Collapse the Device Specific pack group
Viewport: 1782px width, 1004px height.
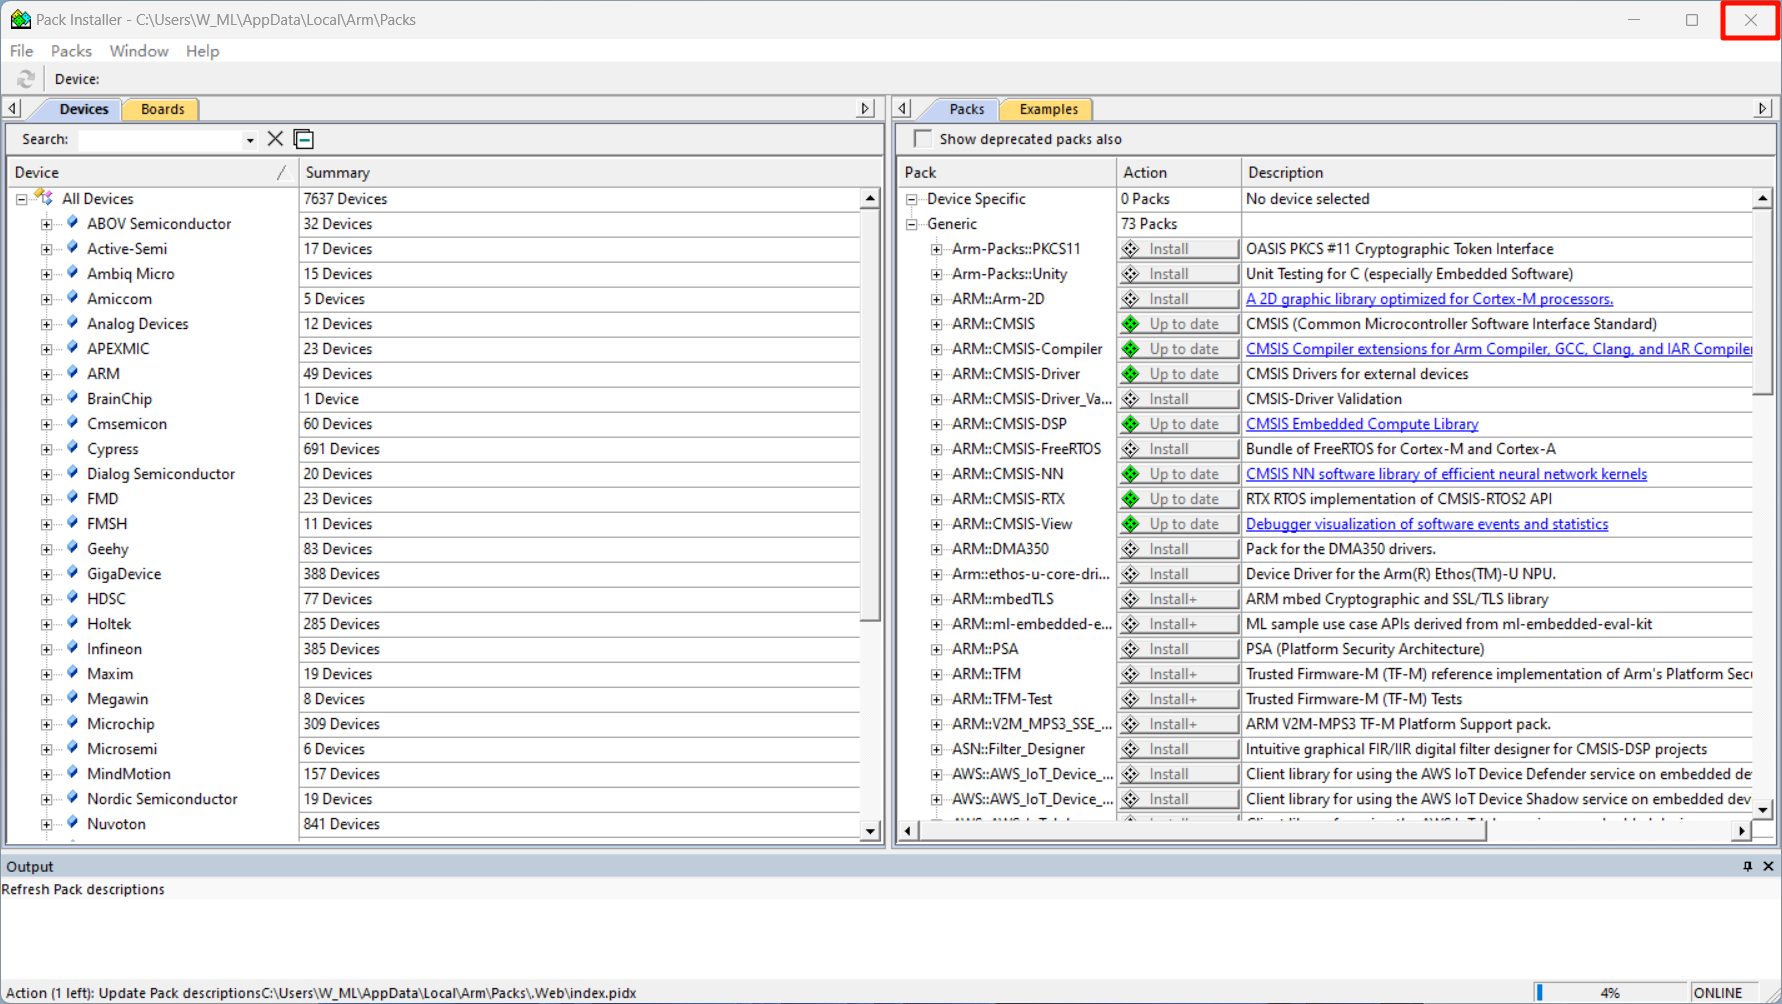912,199
